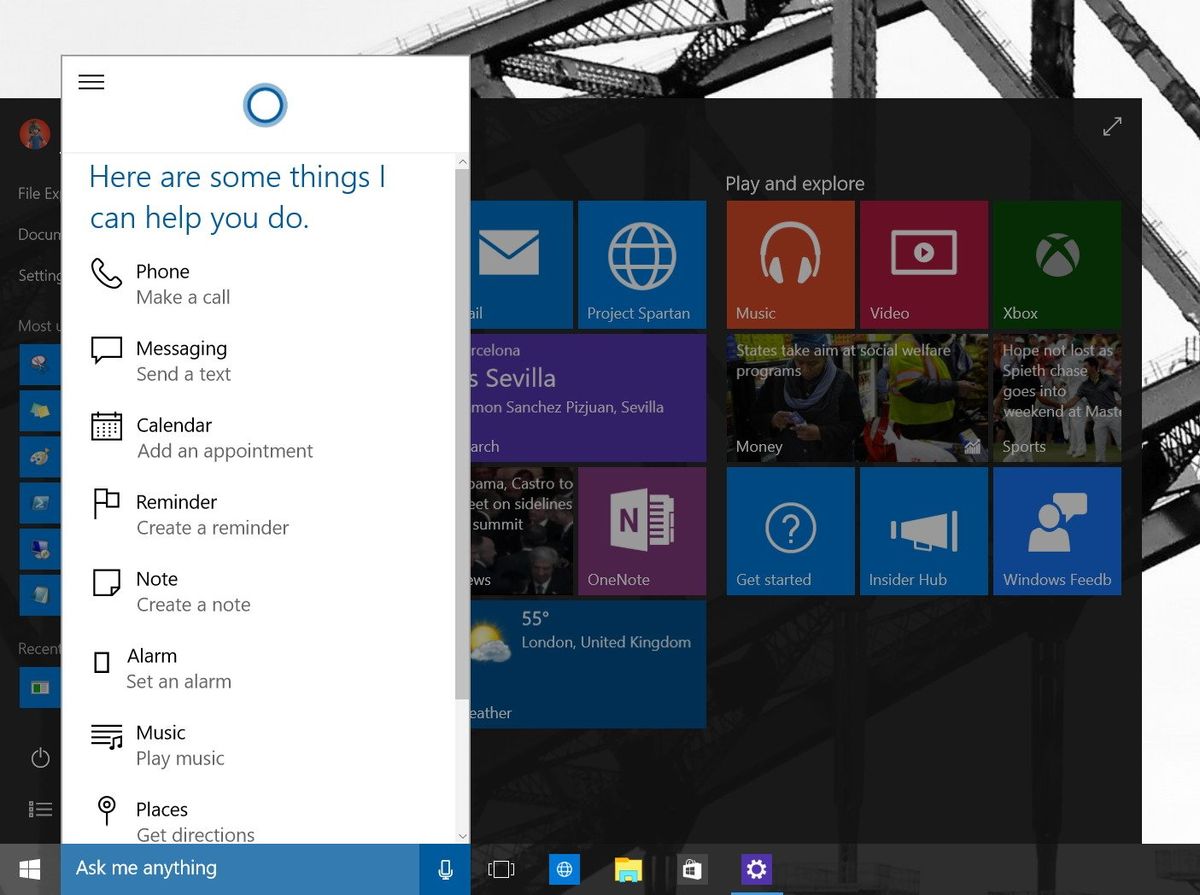Click the microphone icon for voice search
1200x895 pixels.
pos(445,869)
